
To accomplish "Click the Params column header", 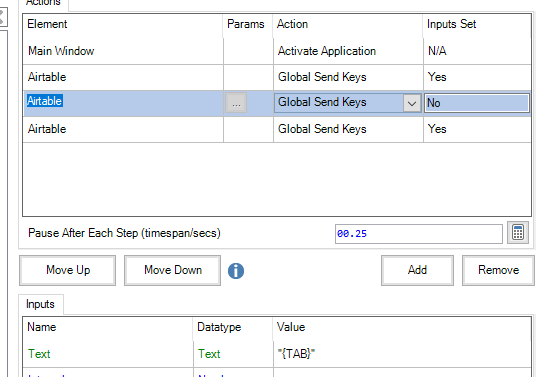I will (x=248, y=24).
